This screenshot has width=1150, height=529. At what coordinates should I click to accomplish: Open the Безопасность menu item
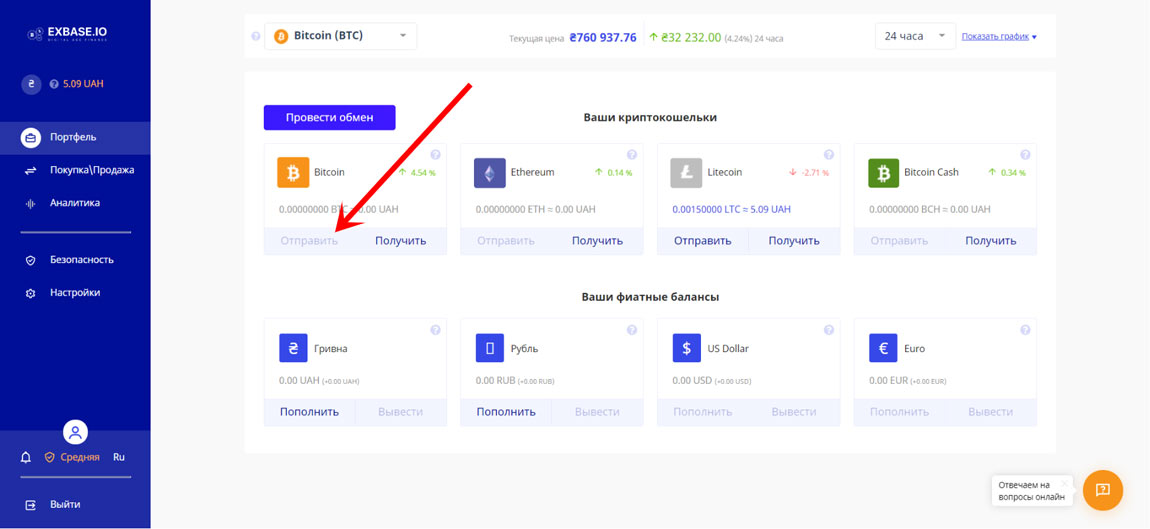(75, 260)
